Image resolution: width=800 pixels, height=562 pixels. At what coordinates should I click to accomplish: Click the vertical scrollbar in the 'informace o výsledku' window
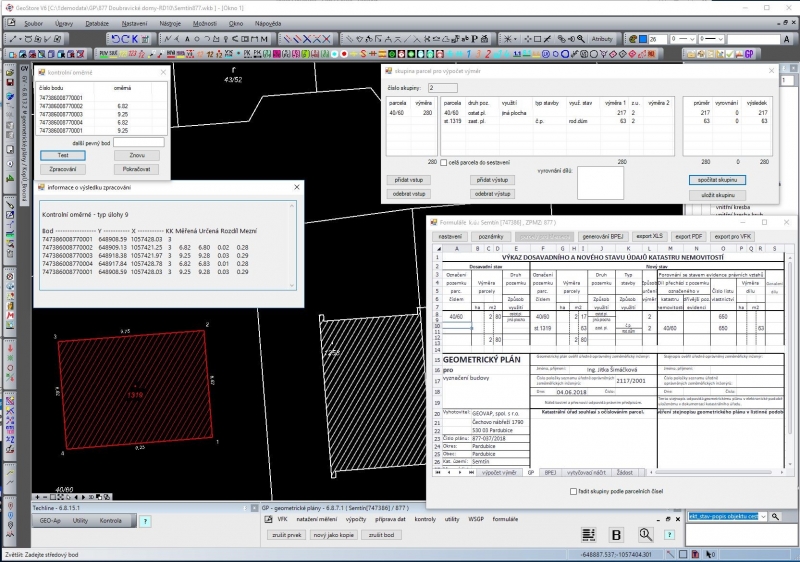292,245
